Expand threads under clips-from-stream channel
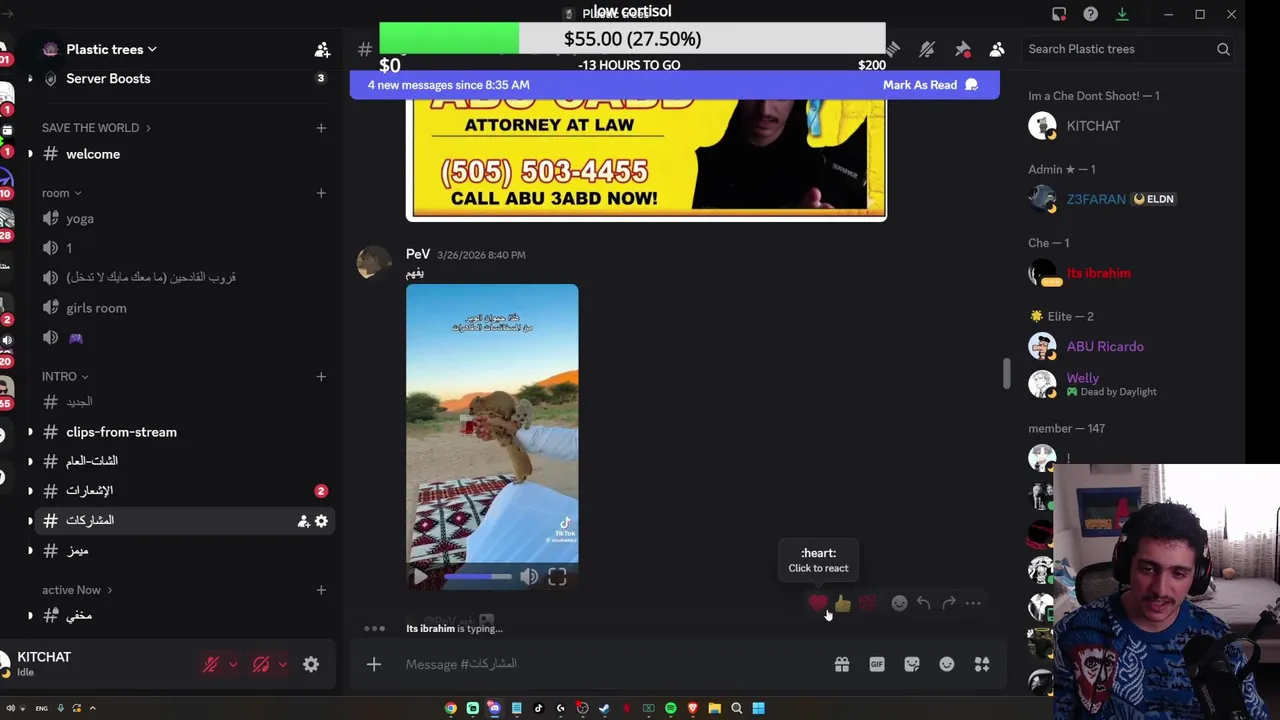Image resolution: width=1280 pixels, height=720 pixels. coord(30,432)
